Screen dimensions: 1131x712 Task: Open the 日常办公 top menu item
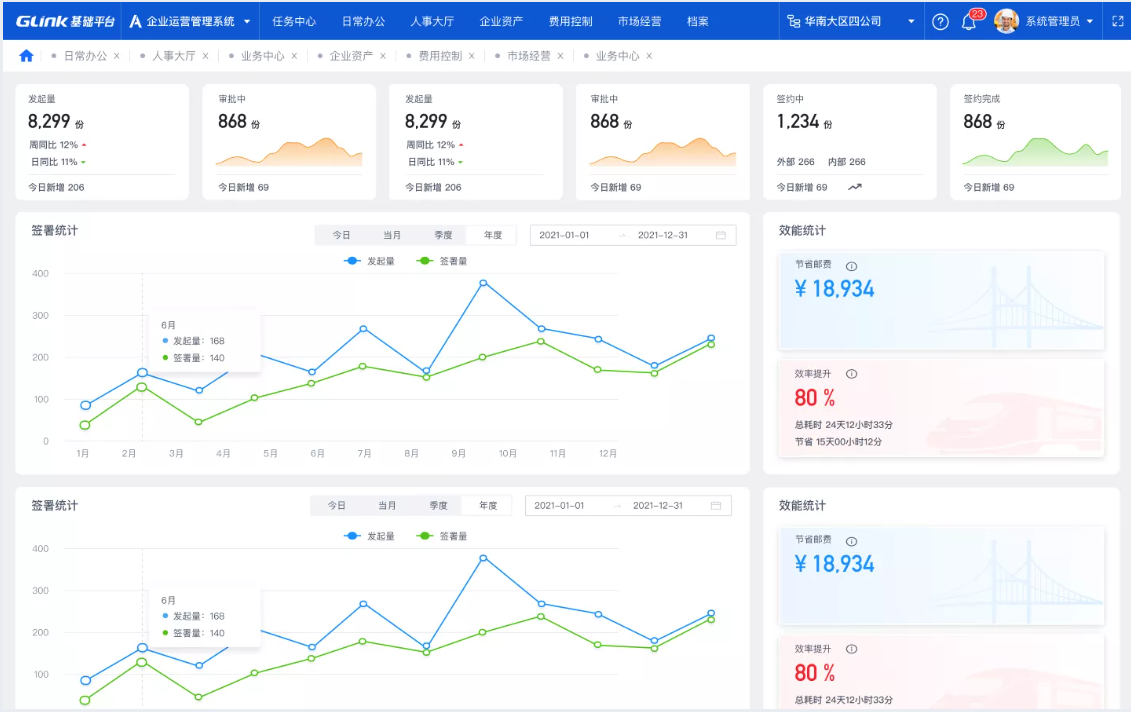(363, 22)
